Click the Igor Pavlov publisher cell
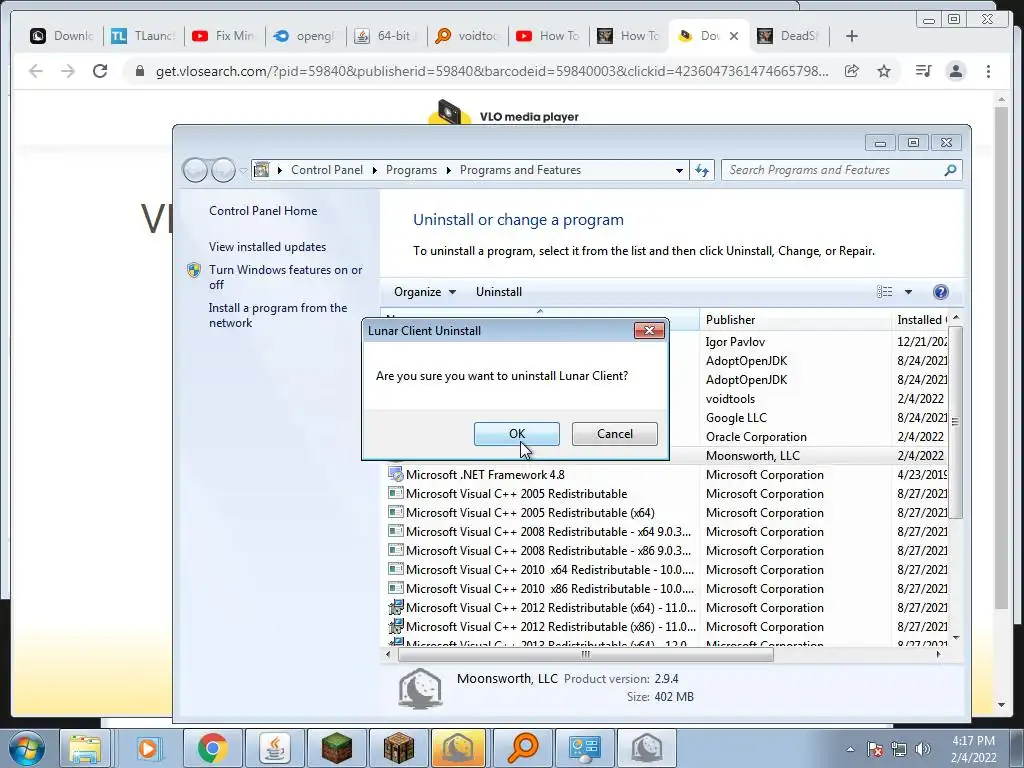1024x768 pixels. pyautogui.click(x=735, y=342)
